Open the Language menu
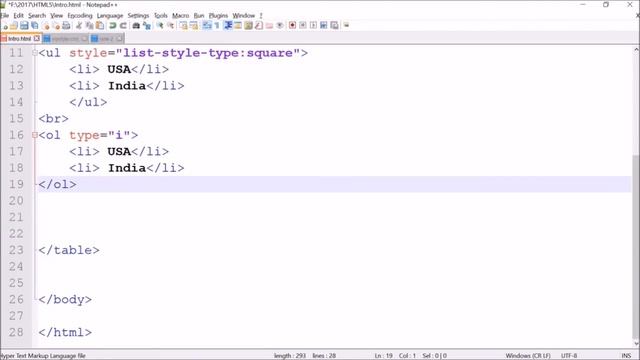 (110, 16)
